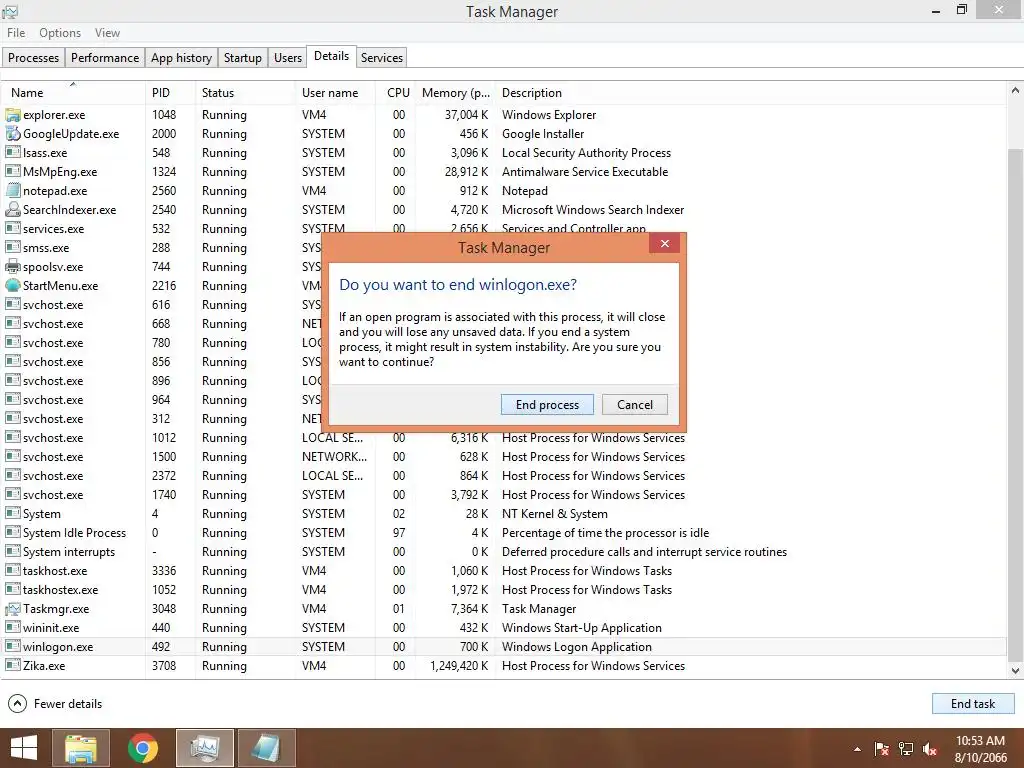
Task: Click the scrollbar down arrow
Action: (x=1016, y=671)
